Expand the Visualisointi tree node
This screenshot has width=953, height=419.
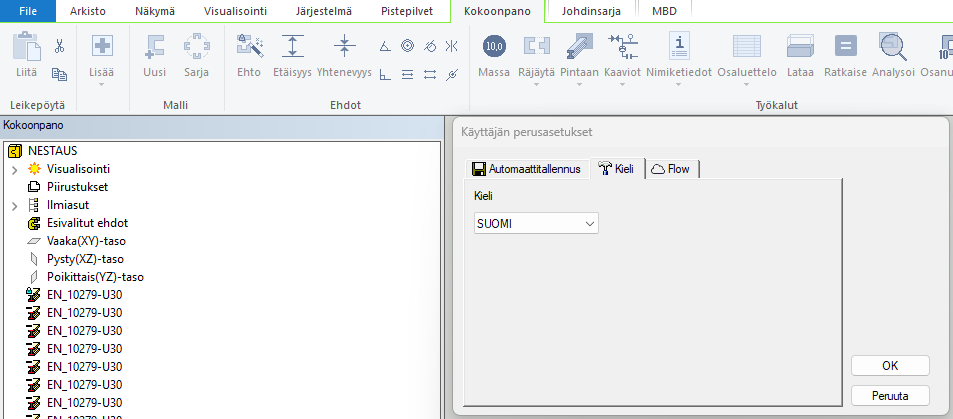[14, 169]
